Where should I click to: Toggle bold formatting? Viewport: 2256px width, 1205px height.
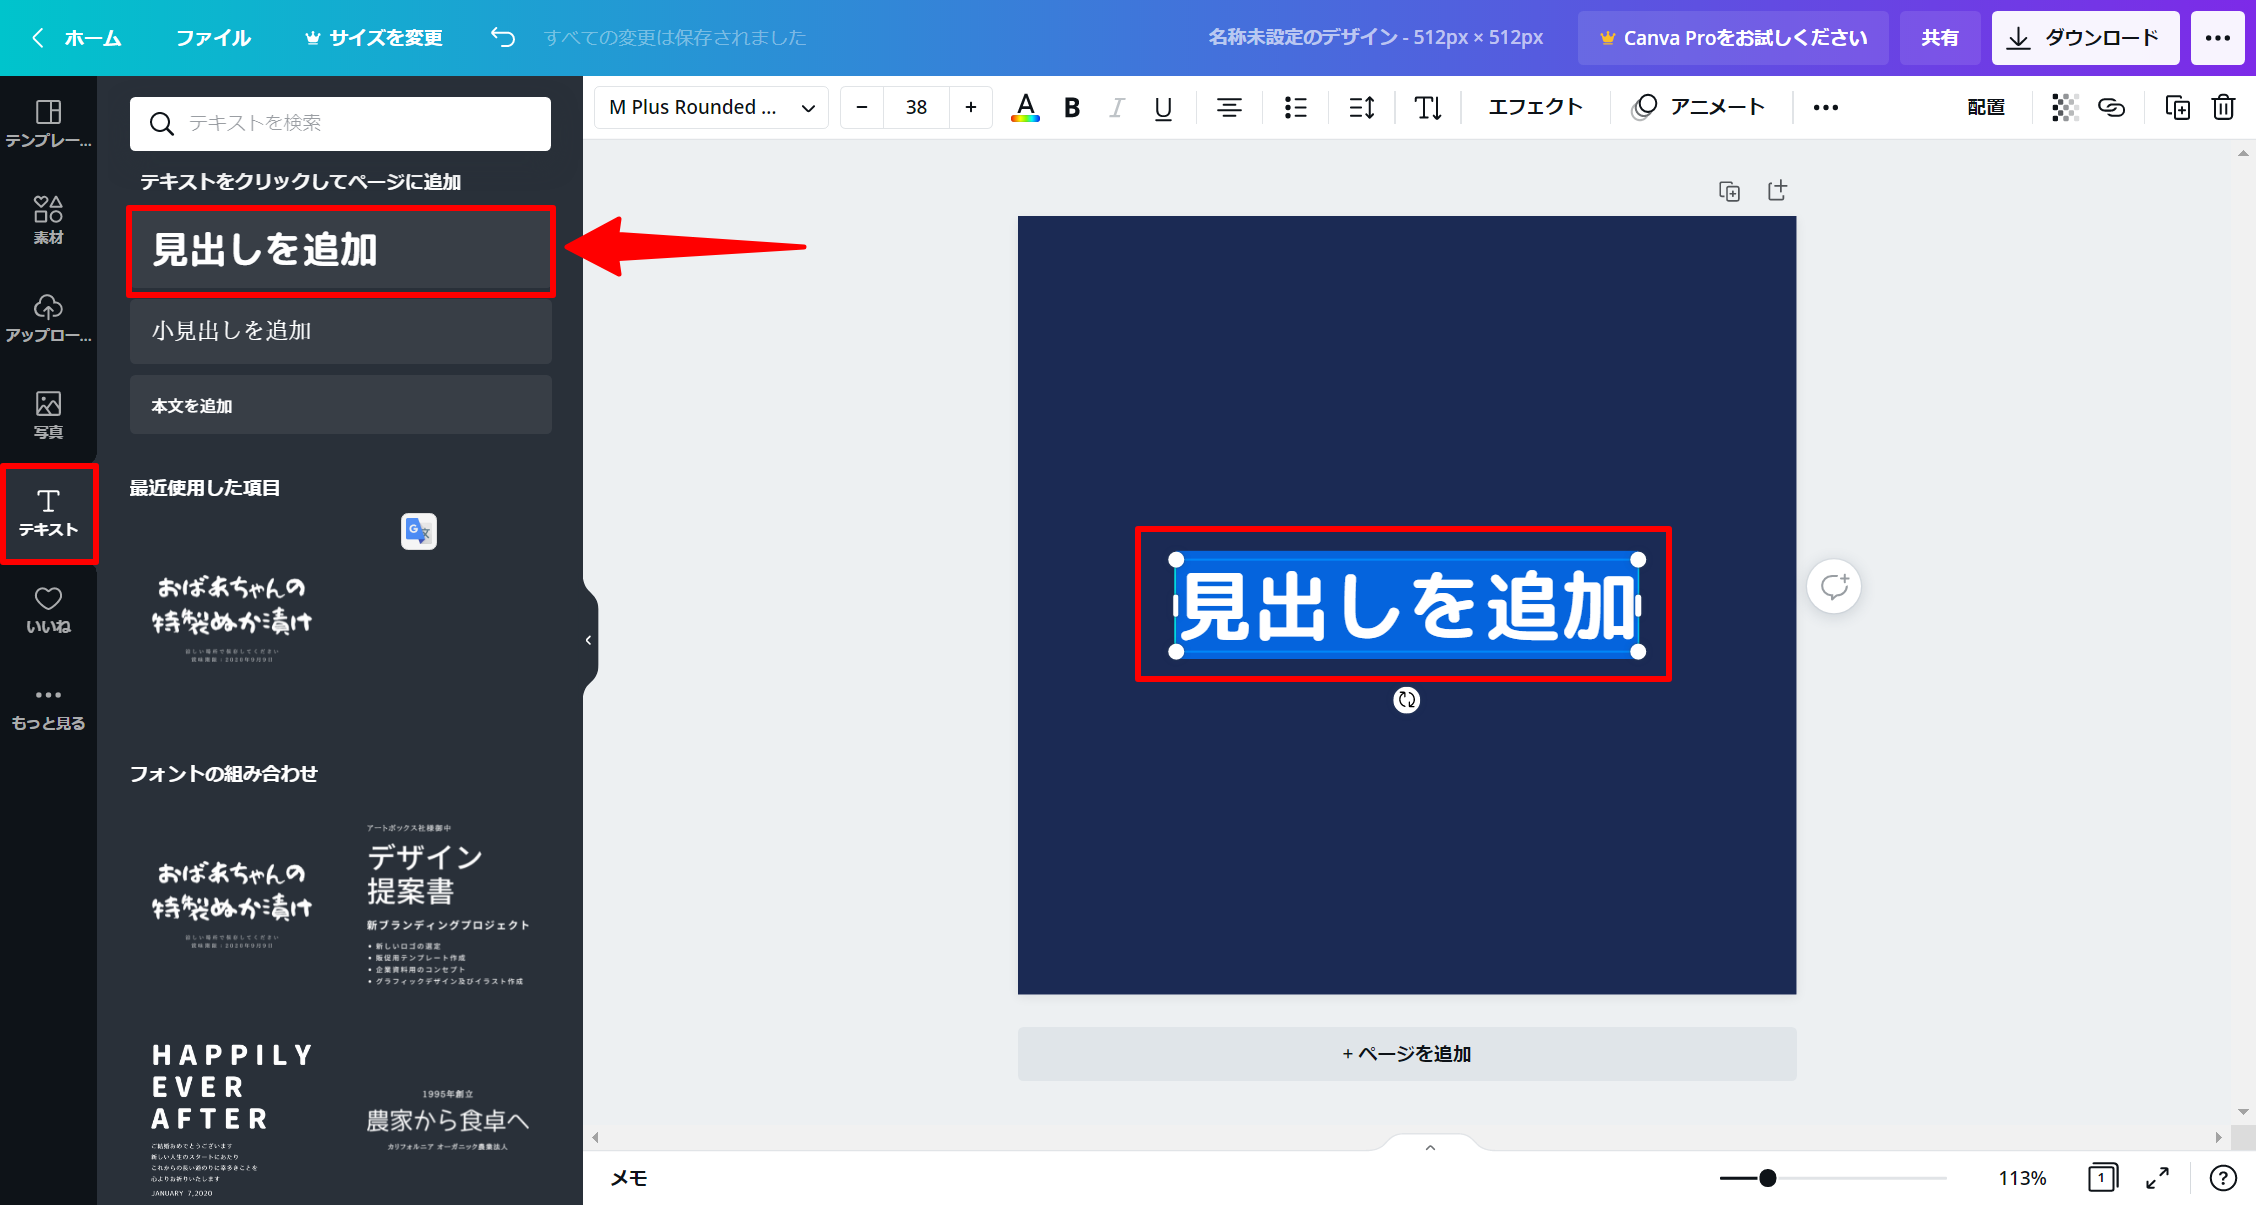pyautogui.click(x=1072, y=107)
